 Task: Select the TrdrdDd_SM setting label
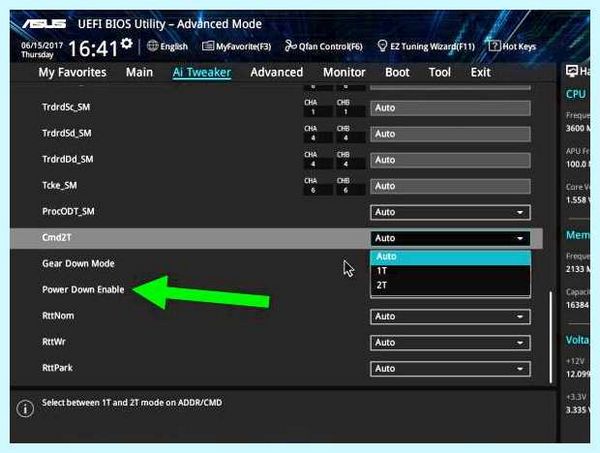[68, 159]
